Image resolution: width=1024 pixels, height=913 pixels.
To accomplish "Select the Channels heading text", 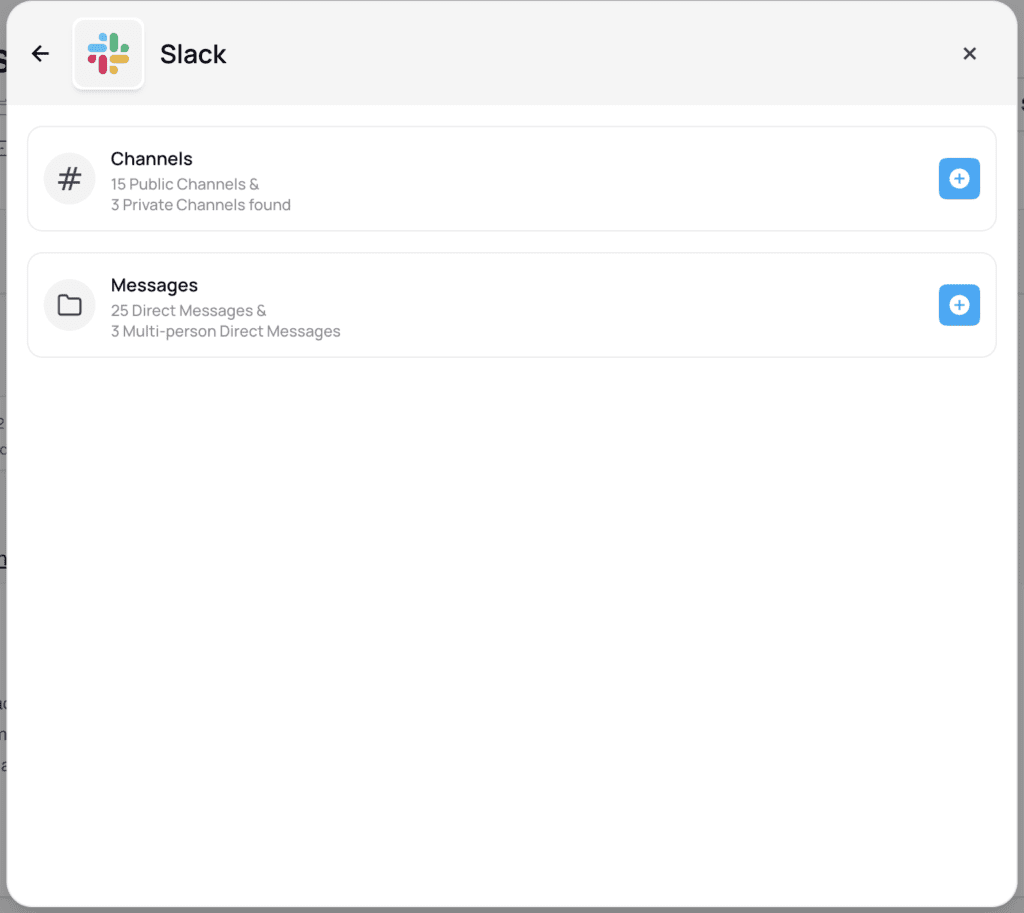I will [x=151, y=159].
